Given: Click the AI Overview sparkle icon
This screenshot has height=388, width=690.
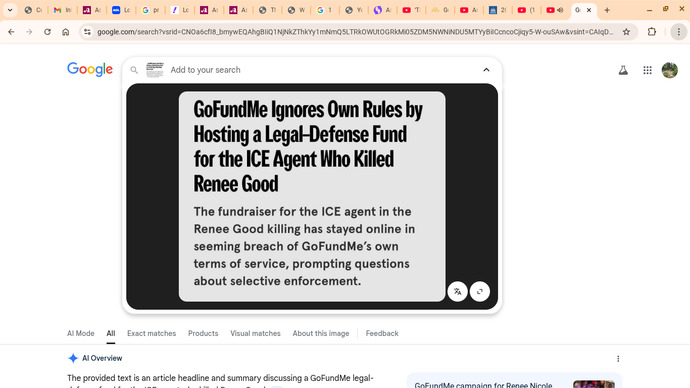Looking at the screenshot, I should click(x=73, y=358).
